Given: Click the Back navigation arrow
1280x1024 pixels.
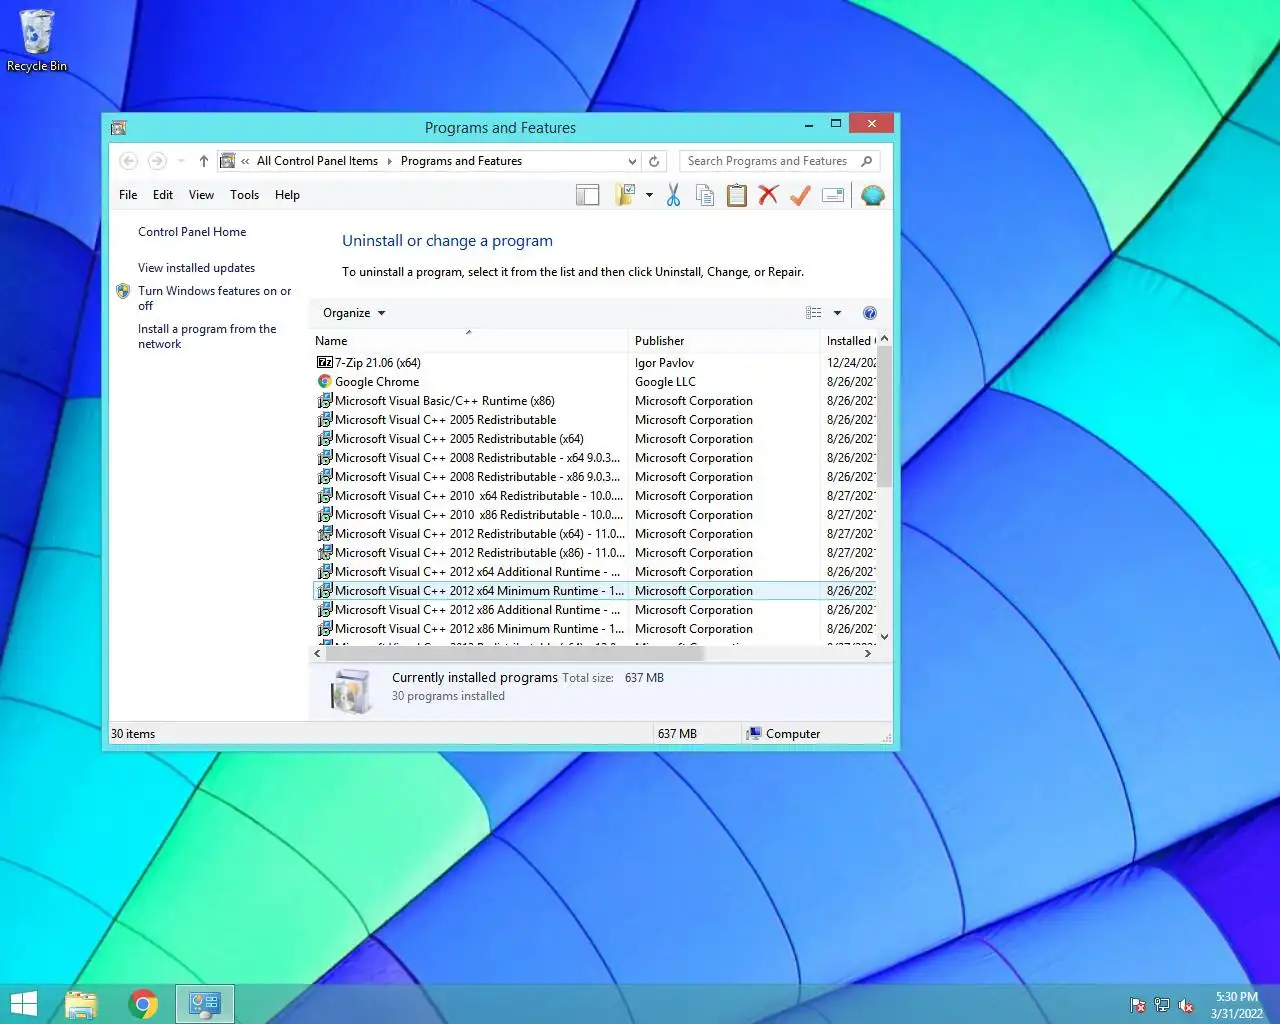Looking at the screenshot, I should [x=129, y=161].
